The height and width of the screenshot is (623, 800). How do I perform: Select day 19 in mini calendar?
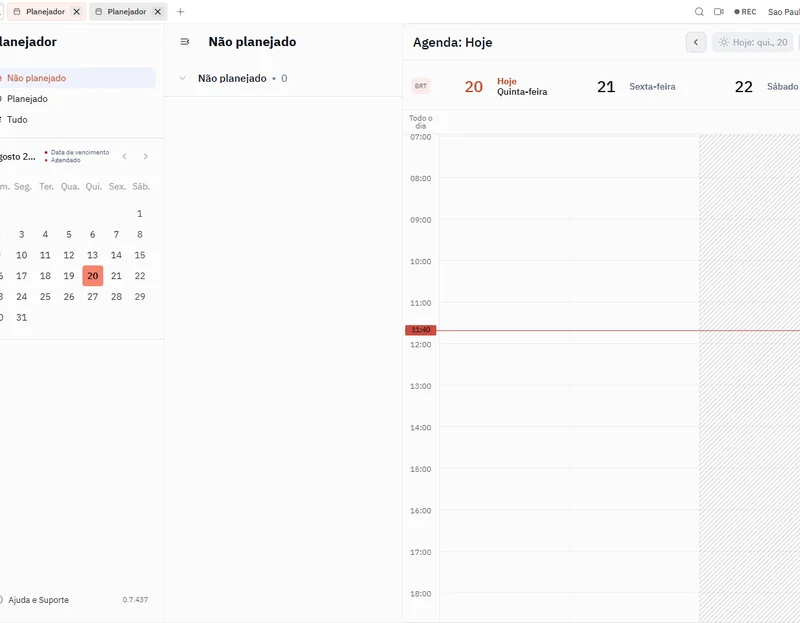[x=69, y=276]
